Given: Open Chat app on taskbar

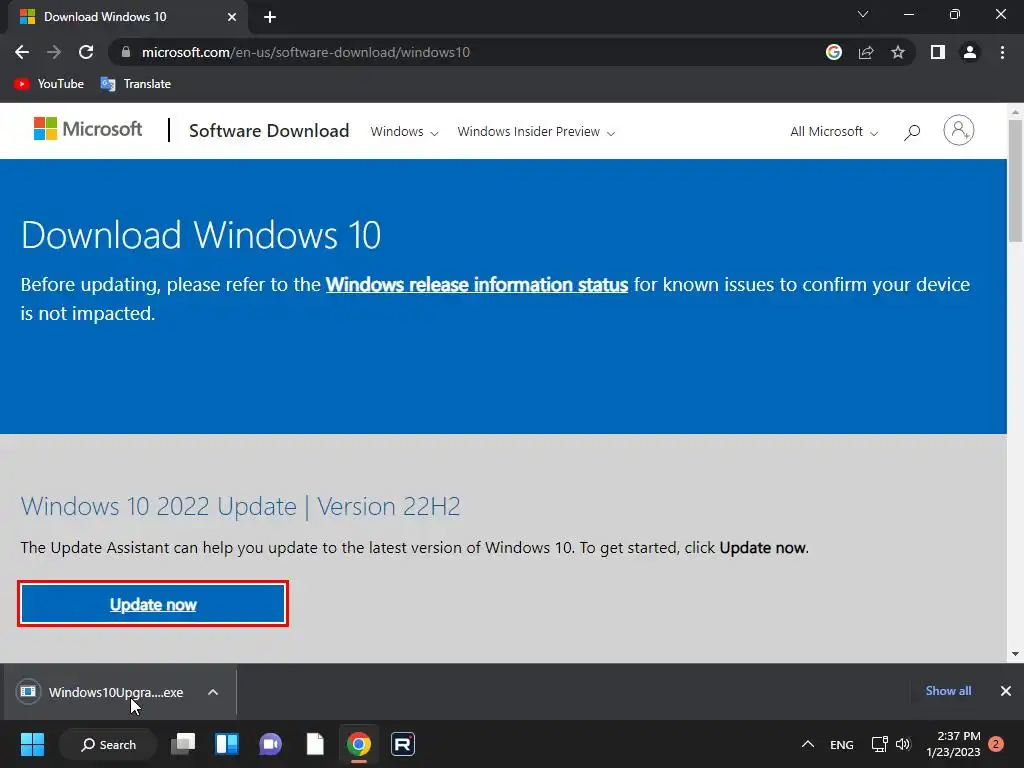Looking at the screenshot, I should tap(270, 744).
